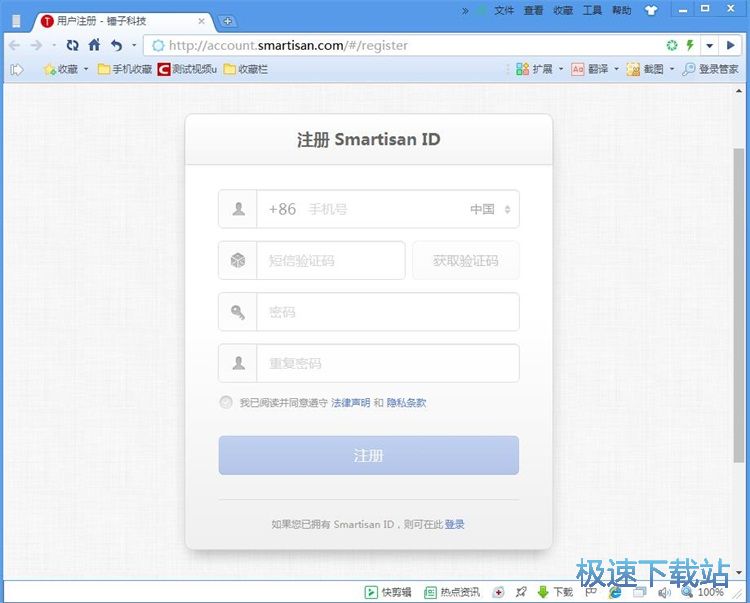
Task: Open the 法律声明 link
Action: click(x=351, y=403)
